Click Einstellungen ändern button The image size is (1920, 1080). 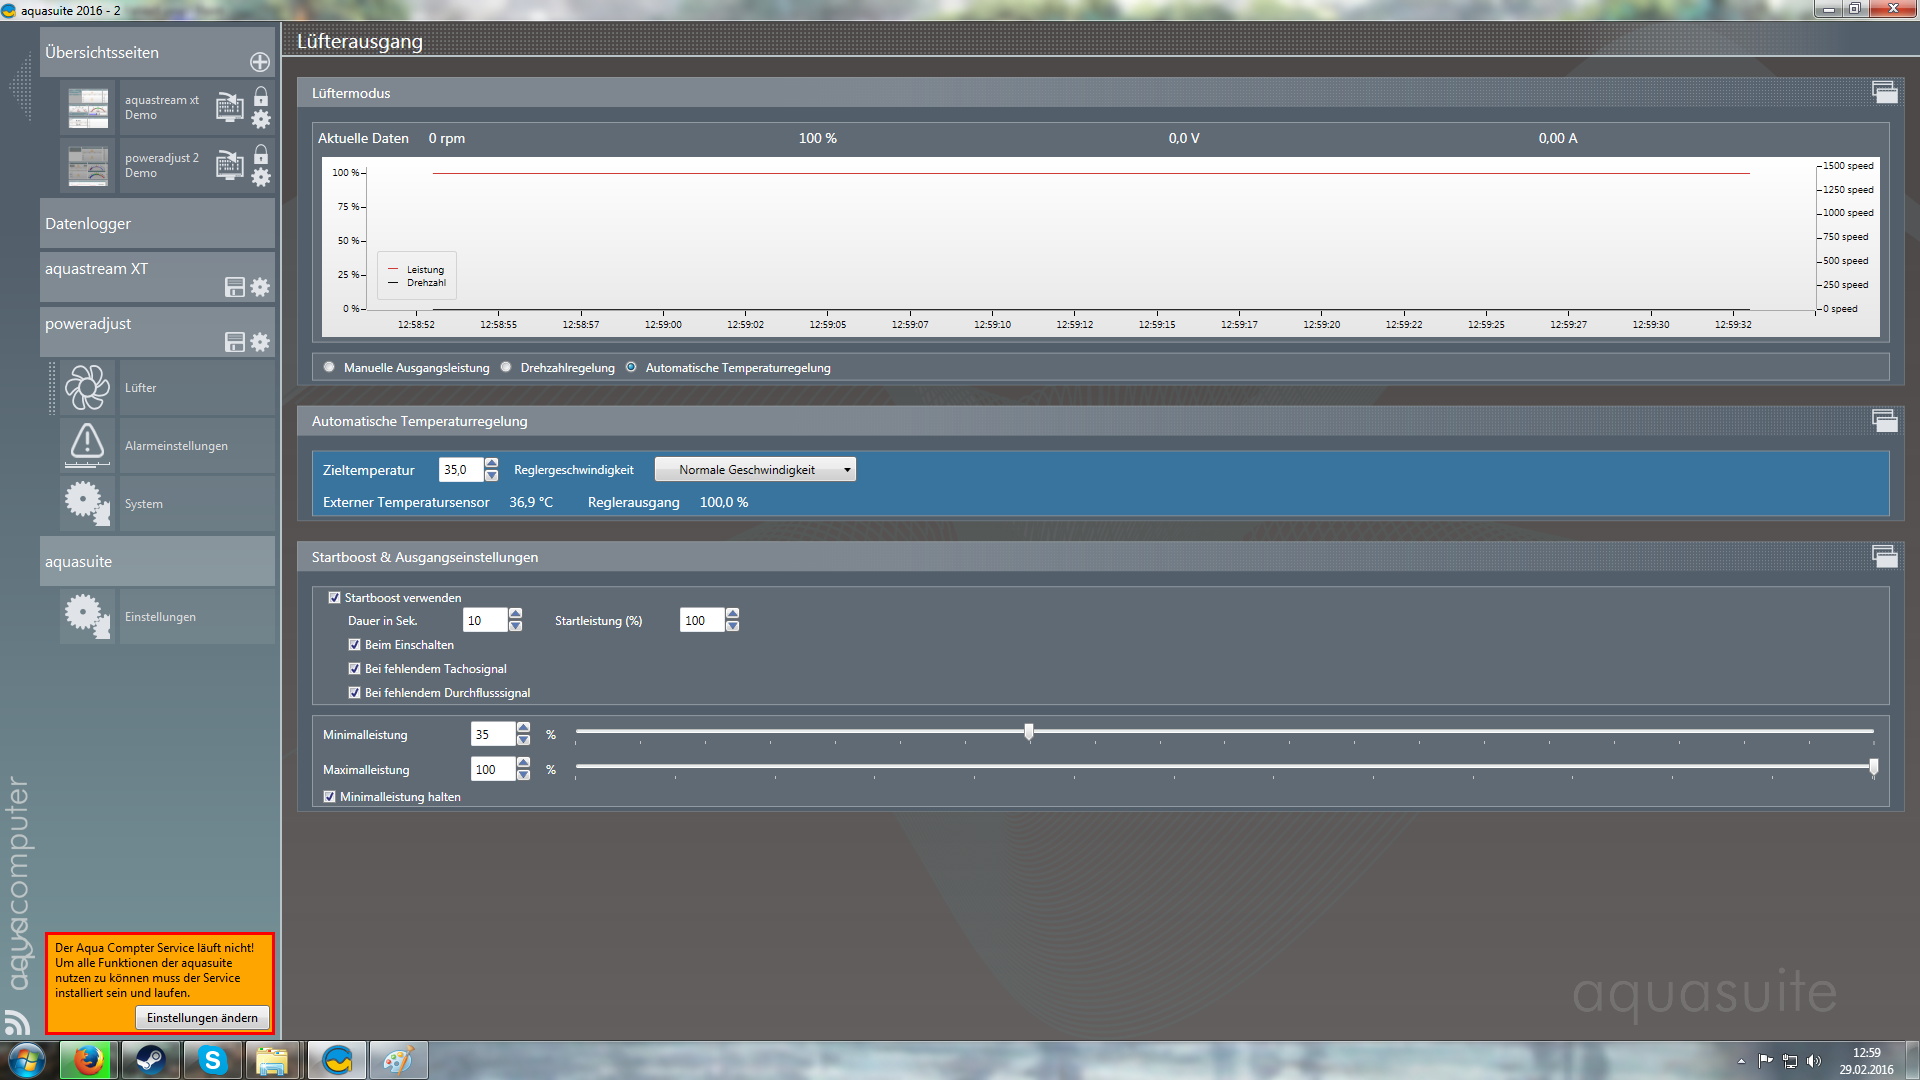tap(202, 1018)
